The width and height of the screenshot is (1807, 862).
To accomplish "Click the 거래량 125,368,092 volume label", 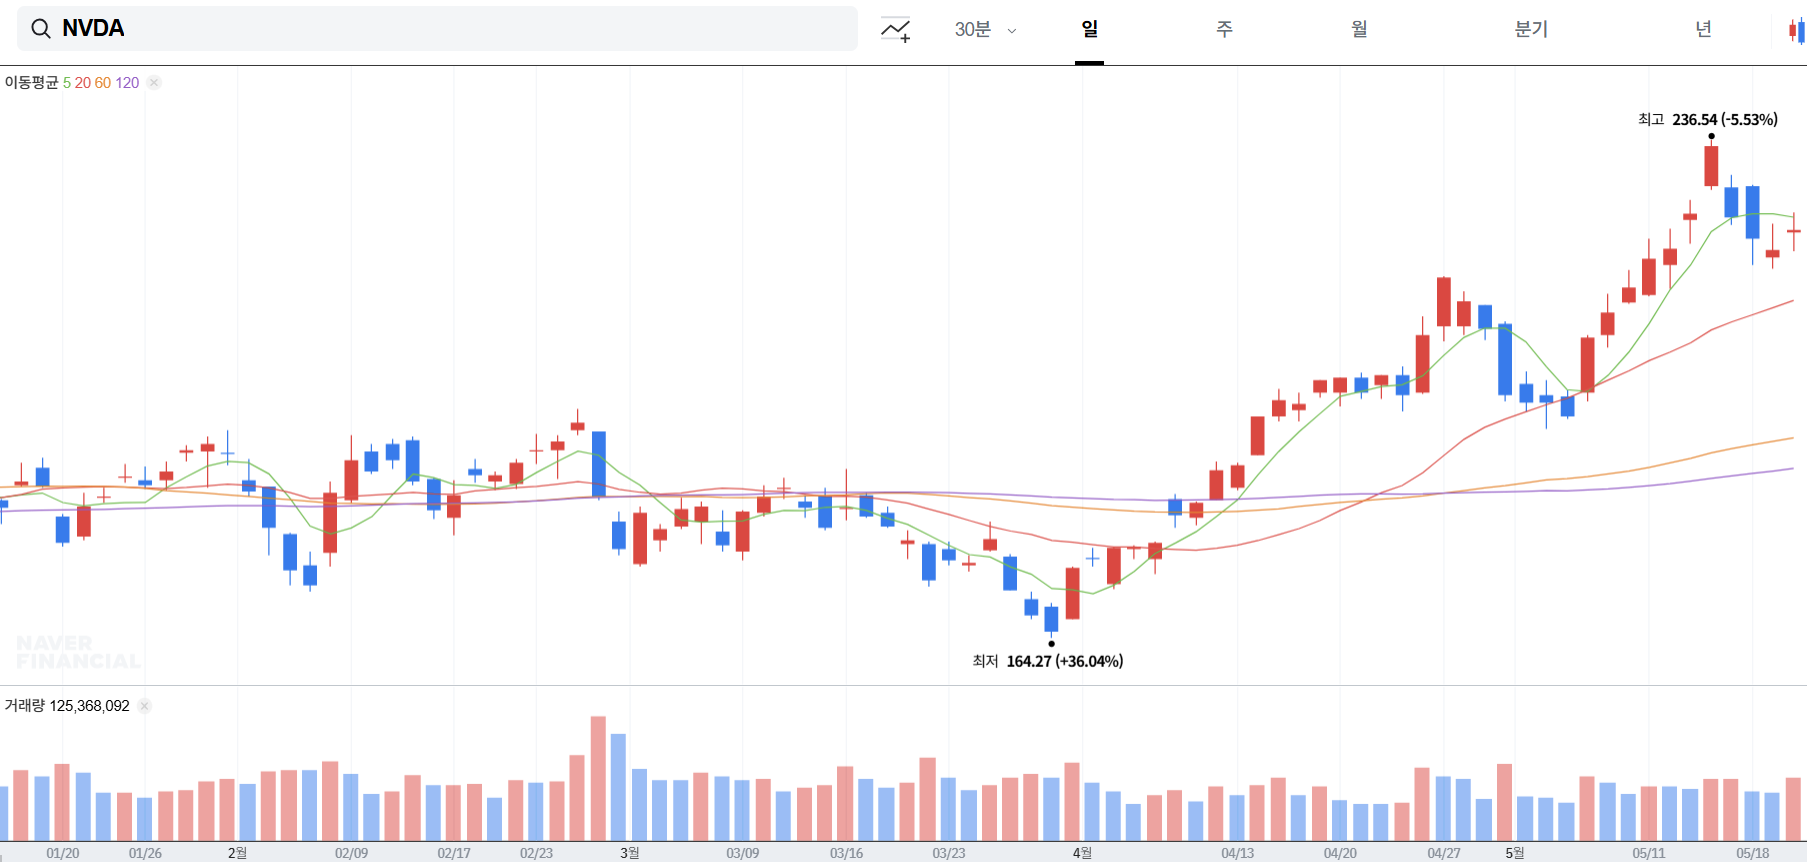I will 67,706.
